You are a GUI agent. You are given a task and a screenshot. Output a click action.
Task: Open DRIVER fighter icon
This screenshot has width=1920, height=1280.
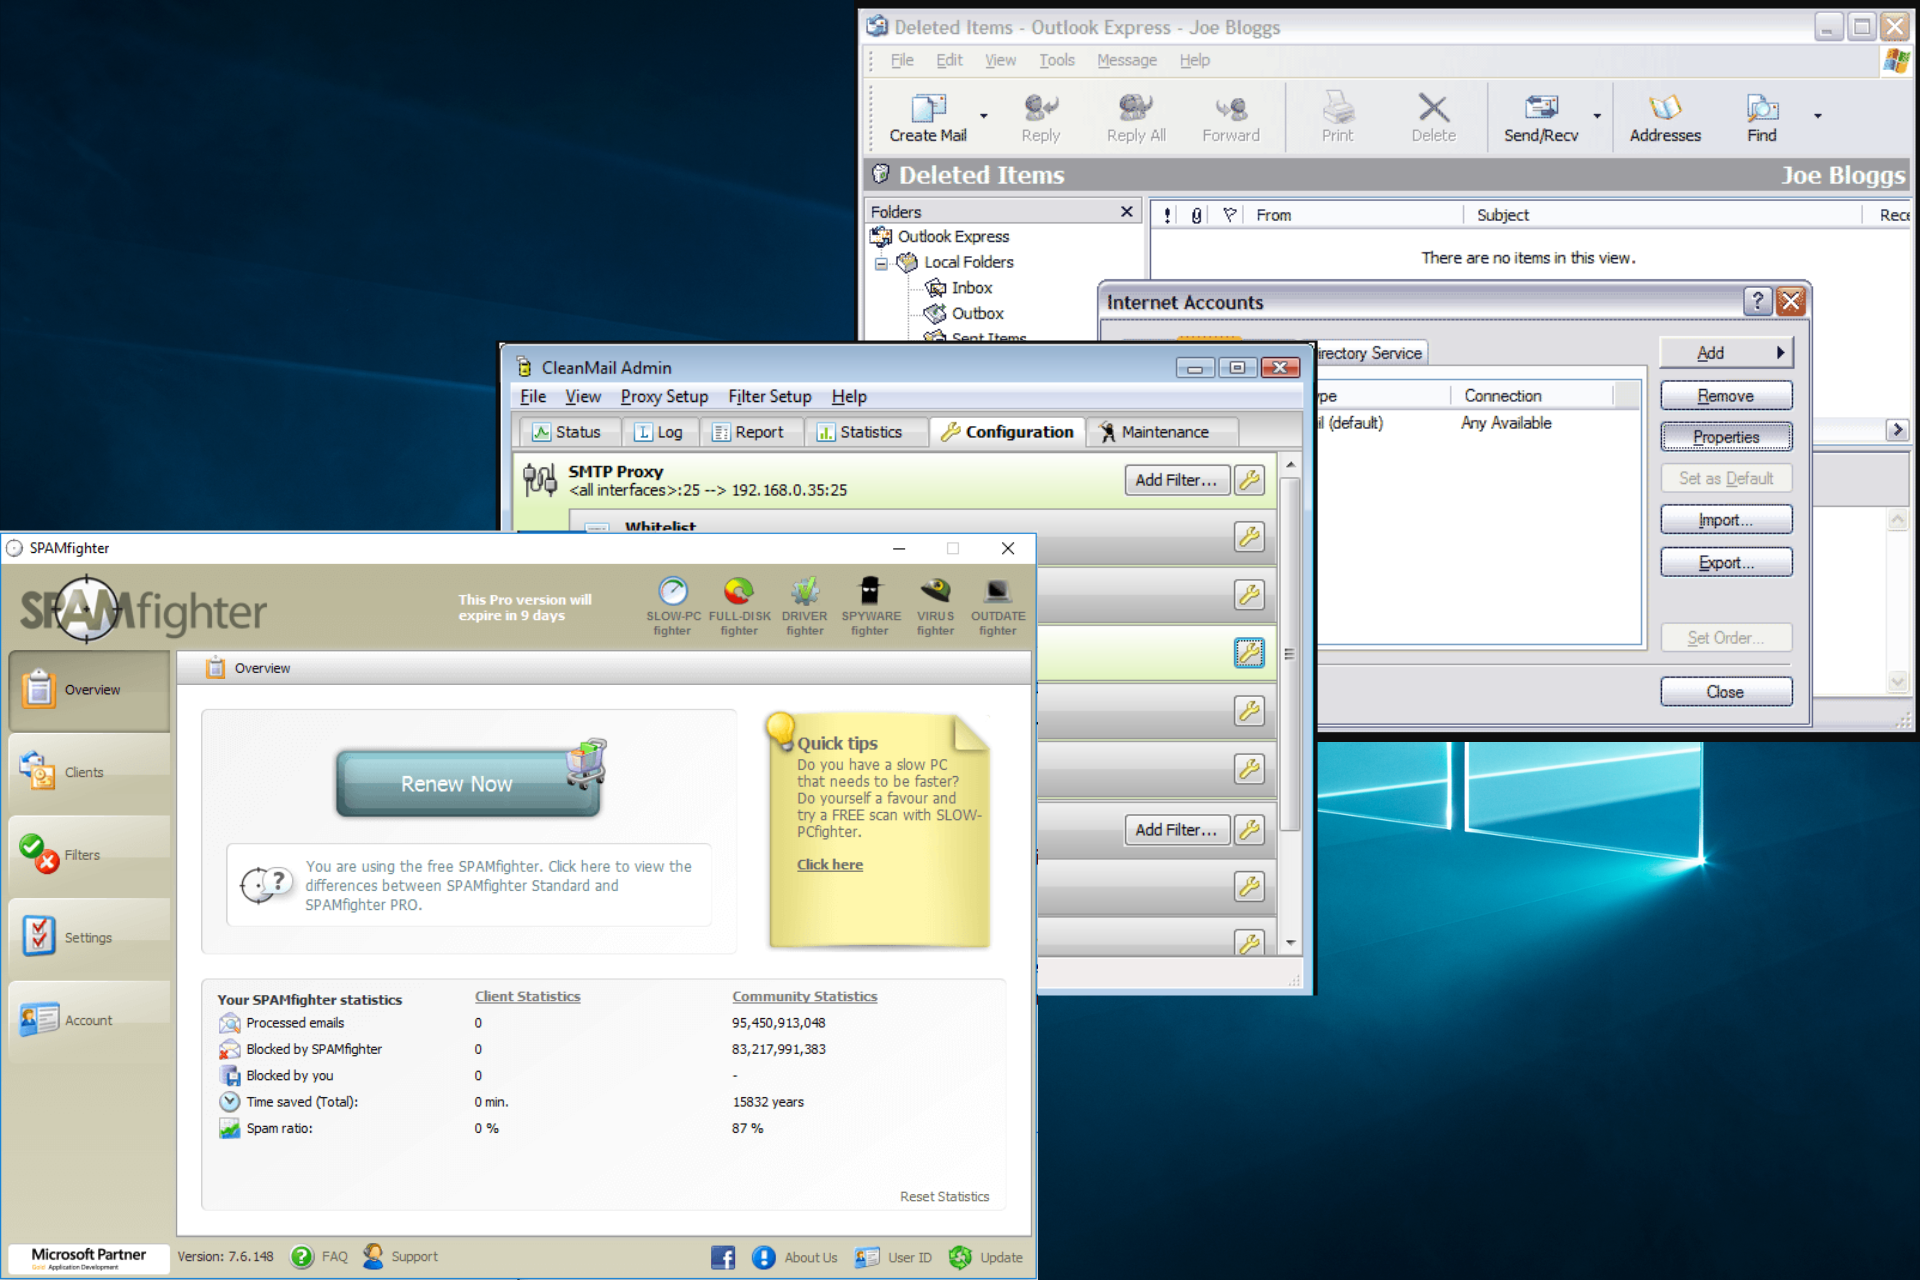point(805,606)
